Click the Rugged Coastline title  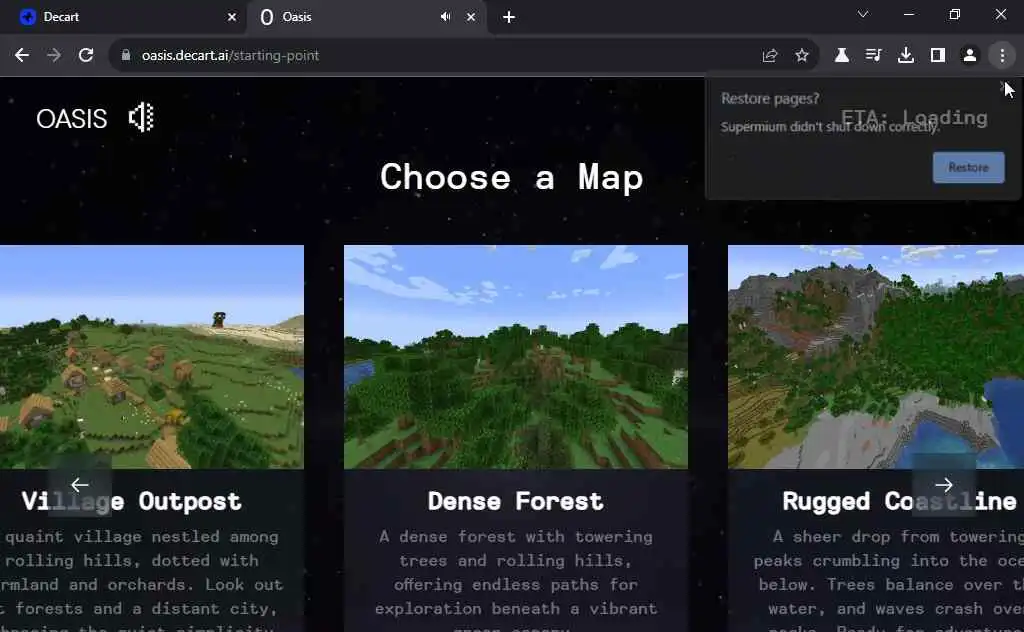pyautogui.click(x=899, y=501)
